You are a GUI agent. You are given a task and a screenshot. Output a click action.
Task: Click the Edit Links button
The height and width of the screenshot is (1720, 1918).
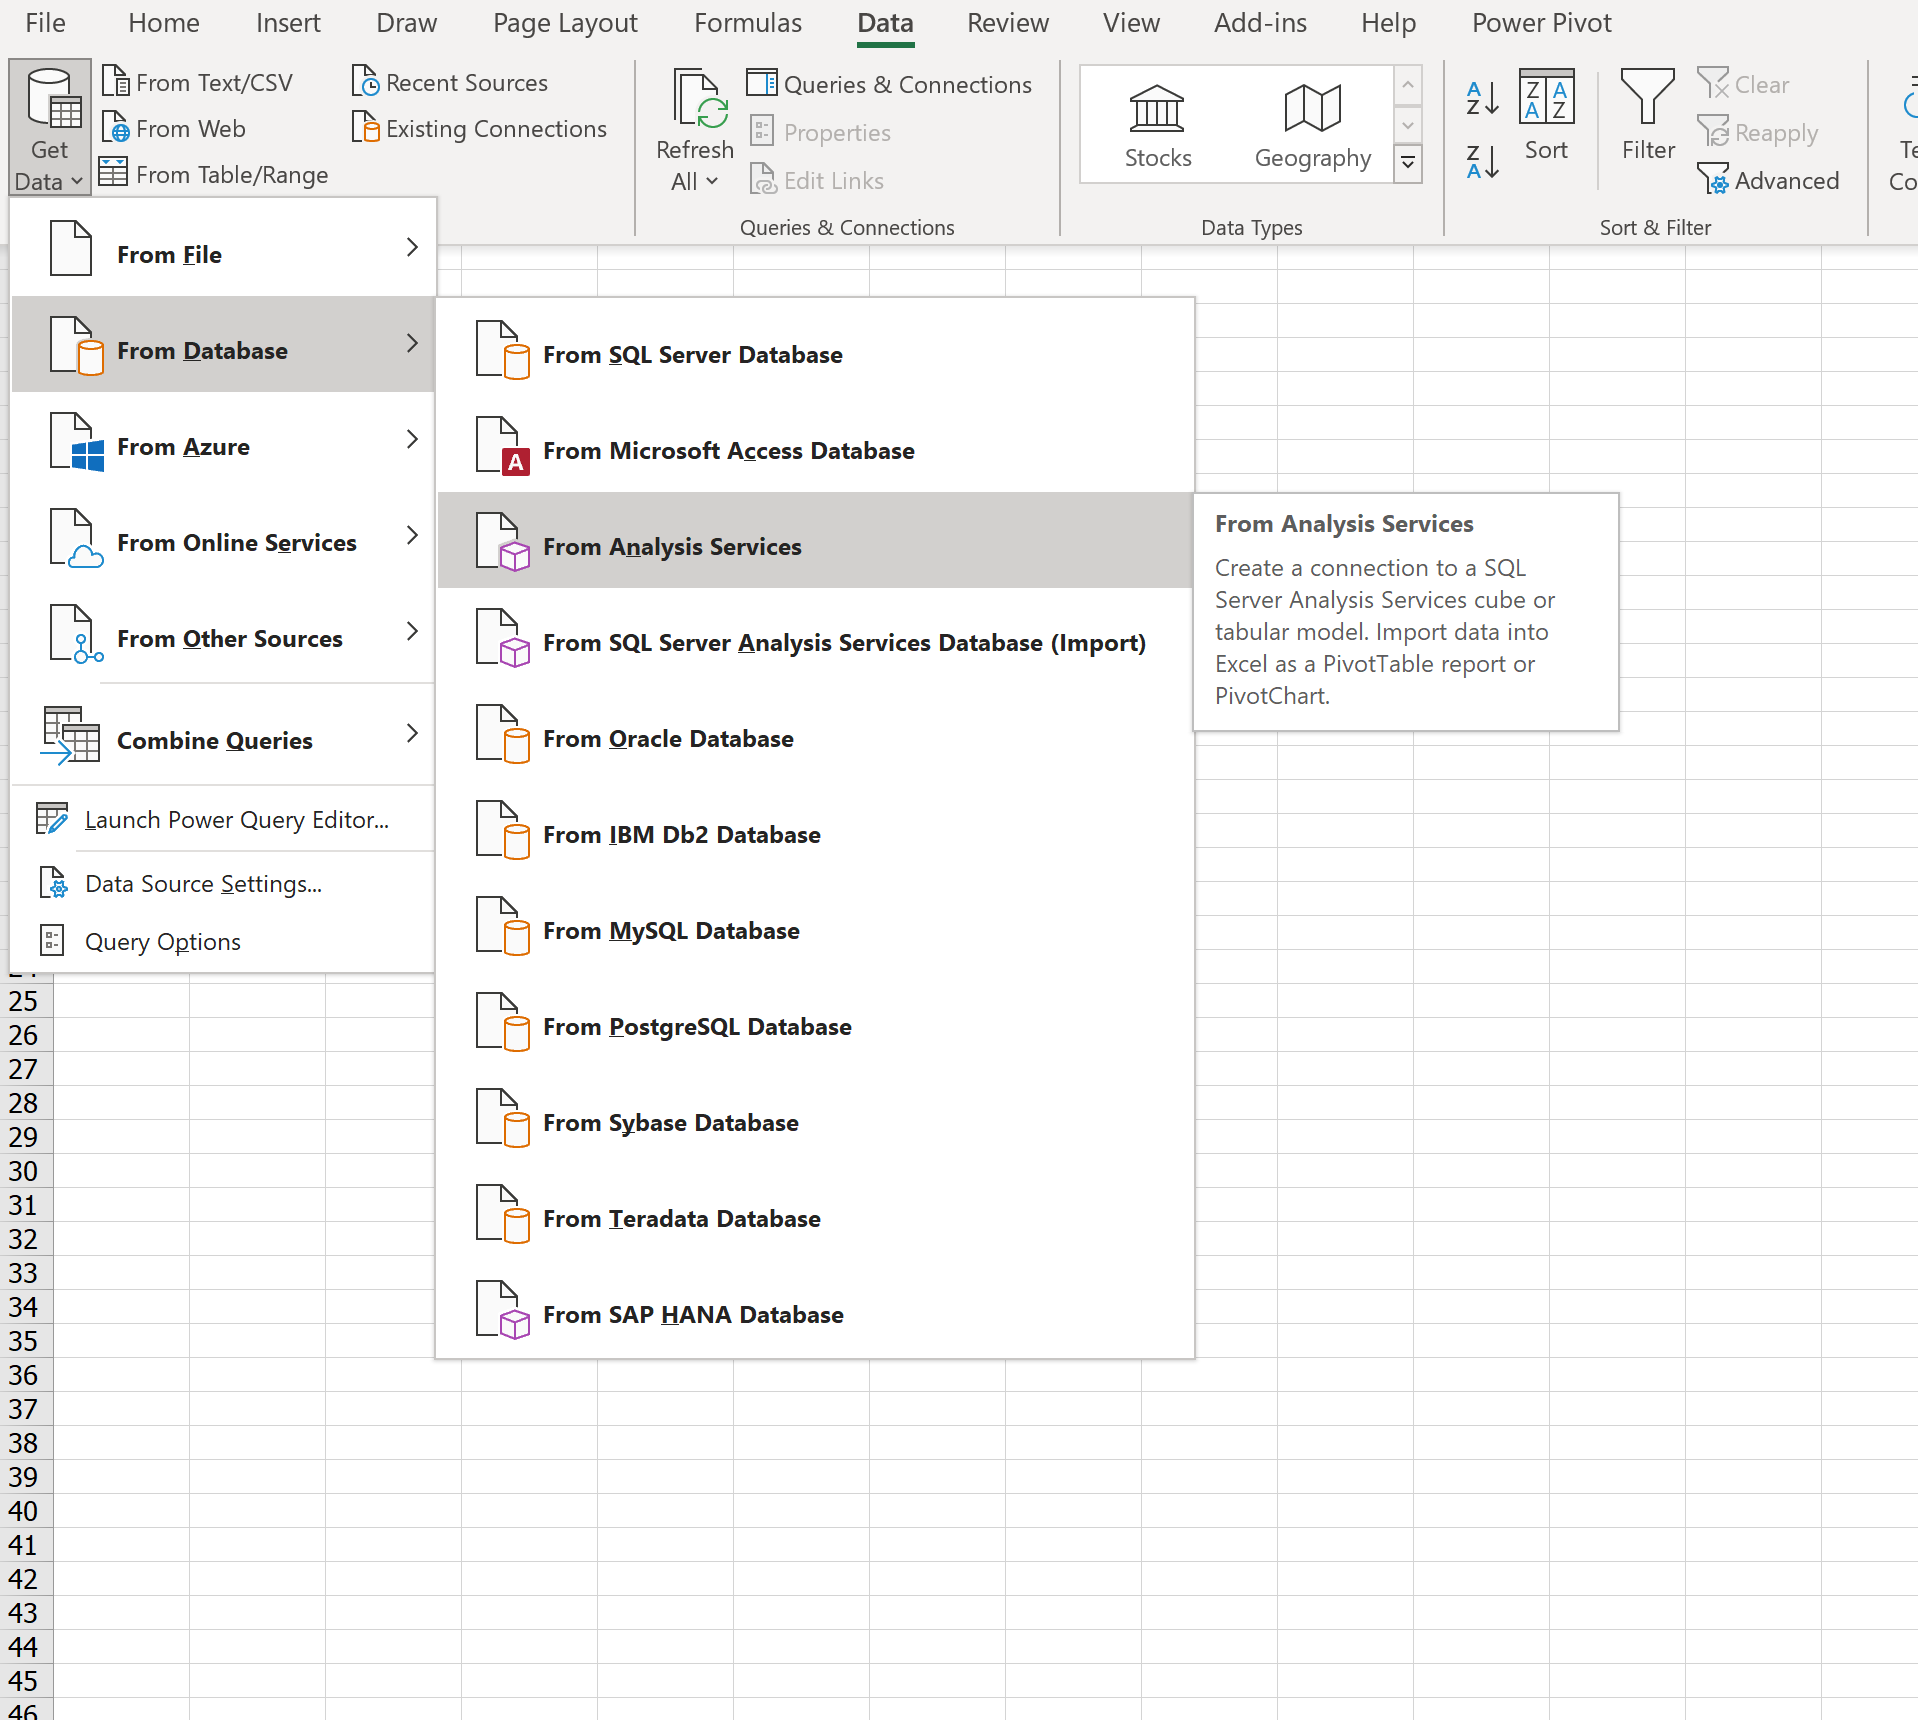point(816,180)
